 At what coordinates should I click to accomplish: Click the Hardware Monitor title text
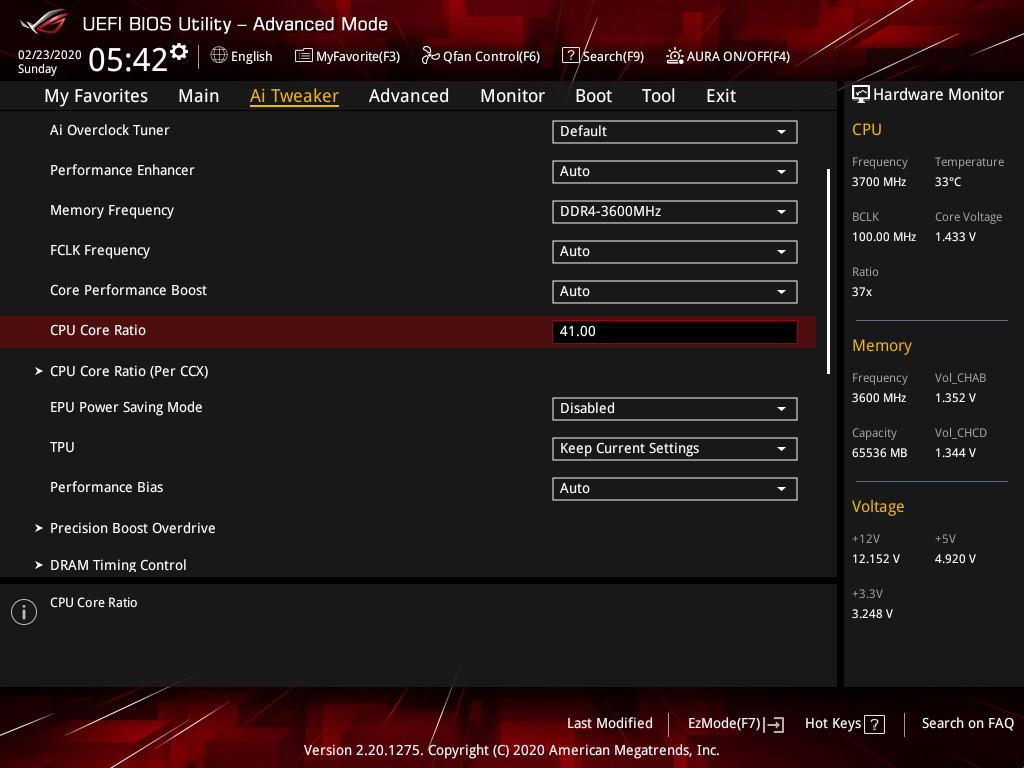[x=938, y=94]
